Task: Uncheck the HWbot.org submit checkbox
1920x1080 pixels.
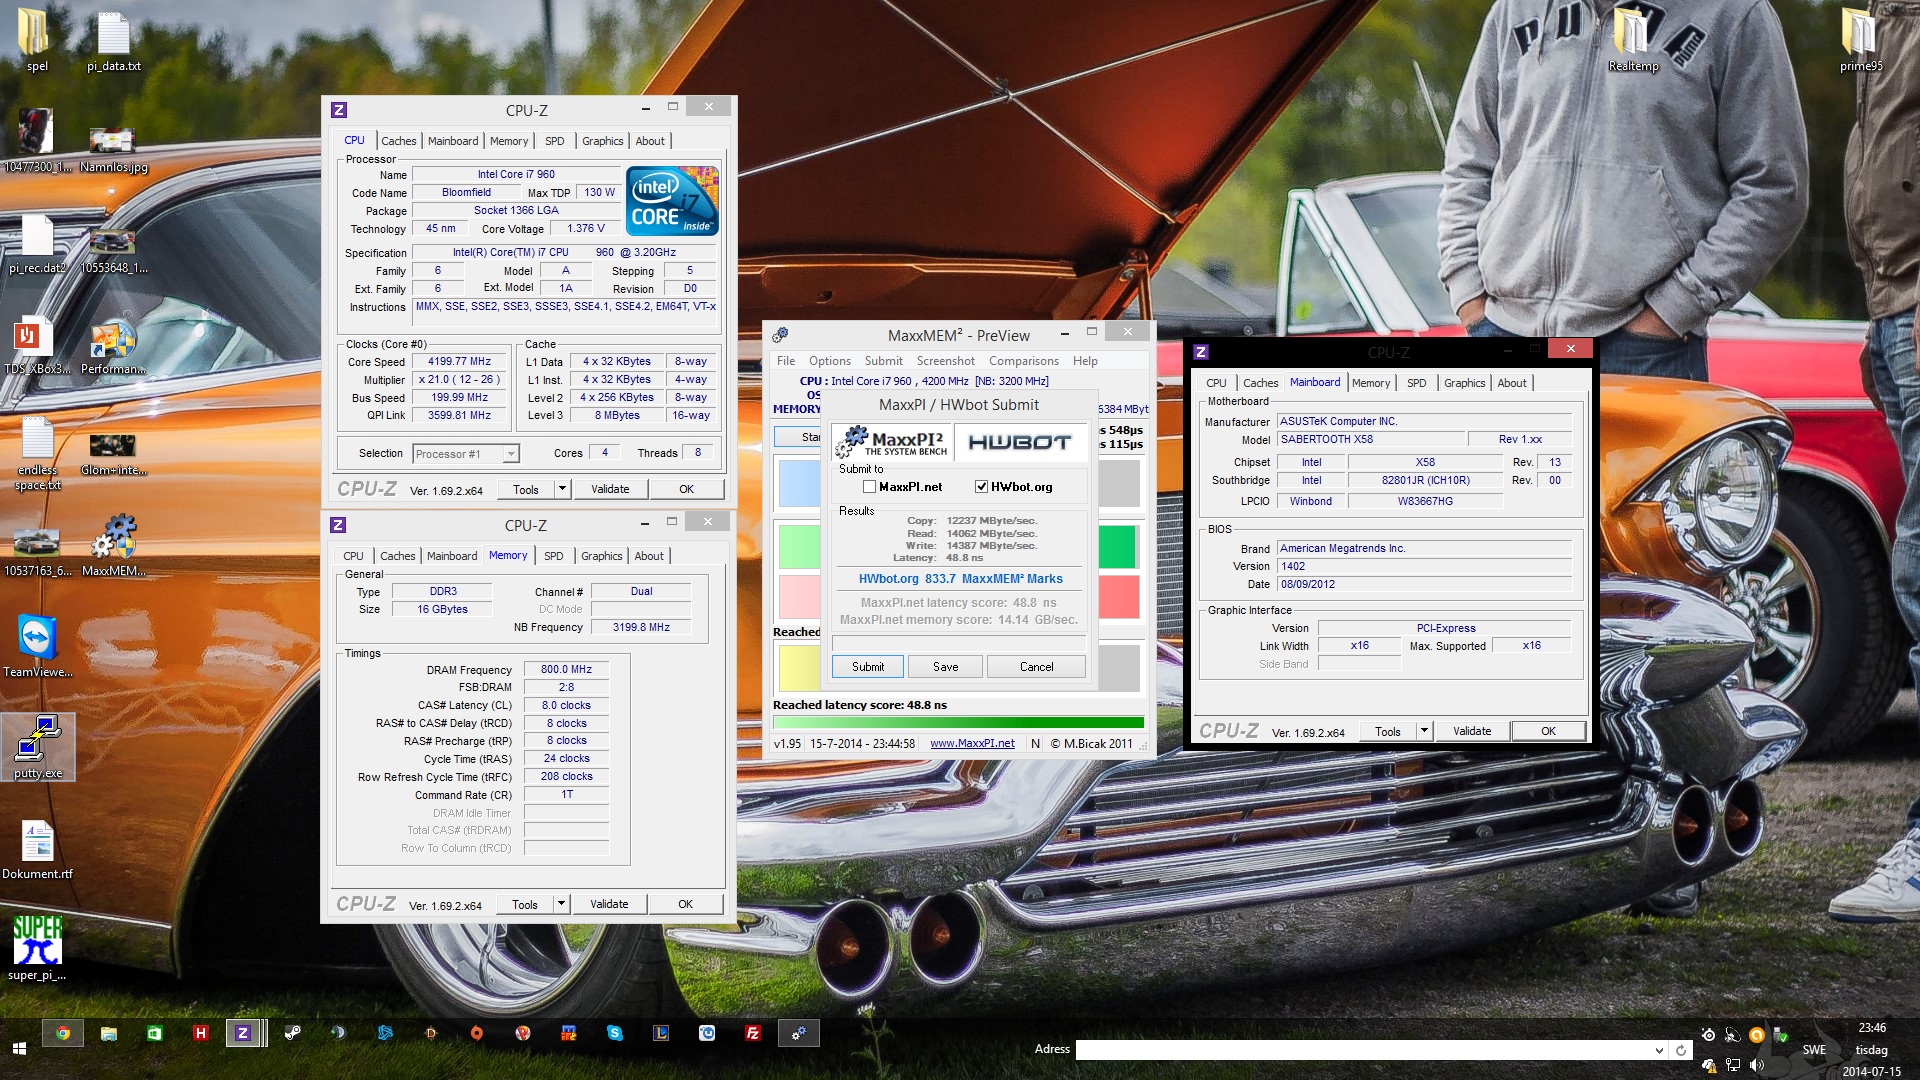Action: pyautogui.click(x=981, y=487)
